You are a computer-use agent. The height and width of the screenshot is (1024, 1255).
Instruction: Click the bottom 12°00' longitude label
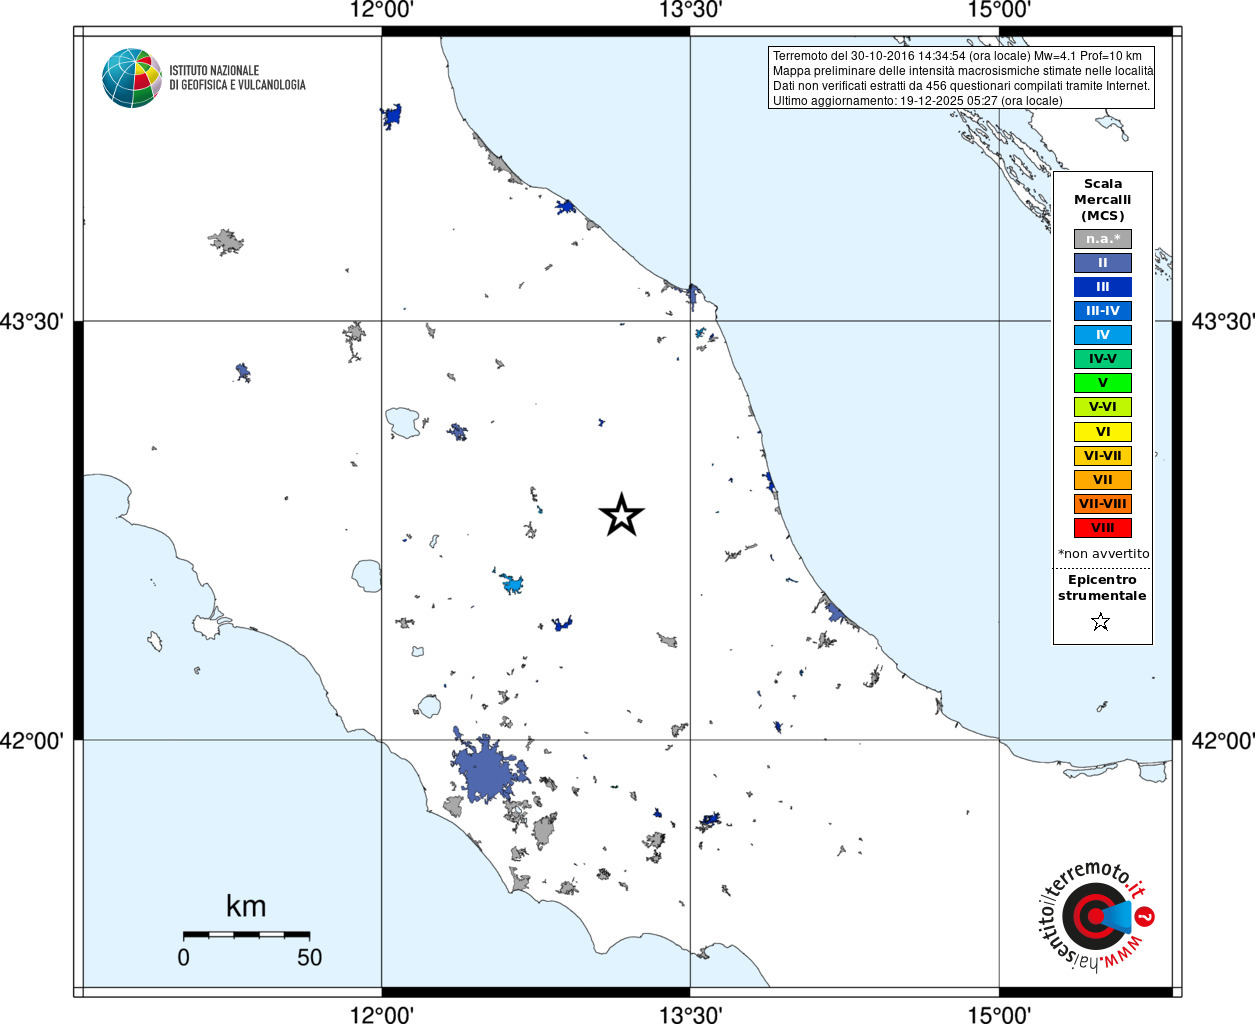tap(382, 1014)
